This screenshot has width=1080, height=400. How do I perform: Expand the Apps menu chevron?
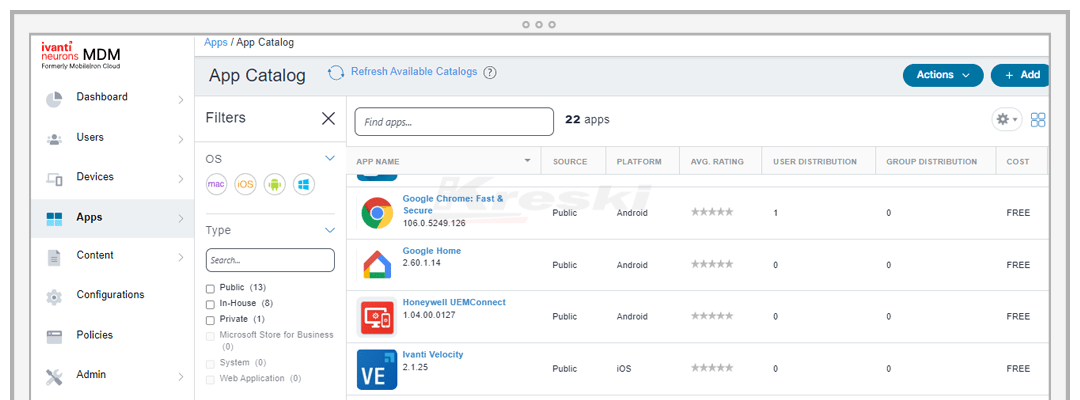180,219
